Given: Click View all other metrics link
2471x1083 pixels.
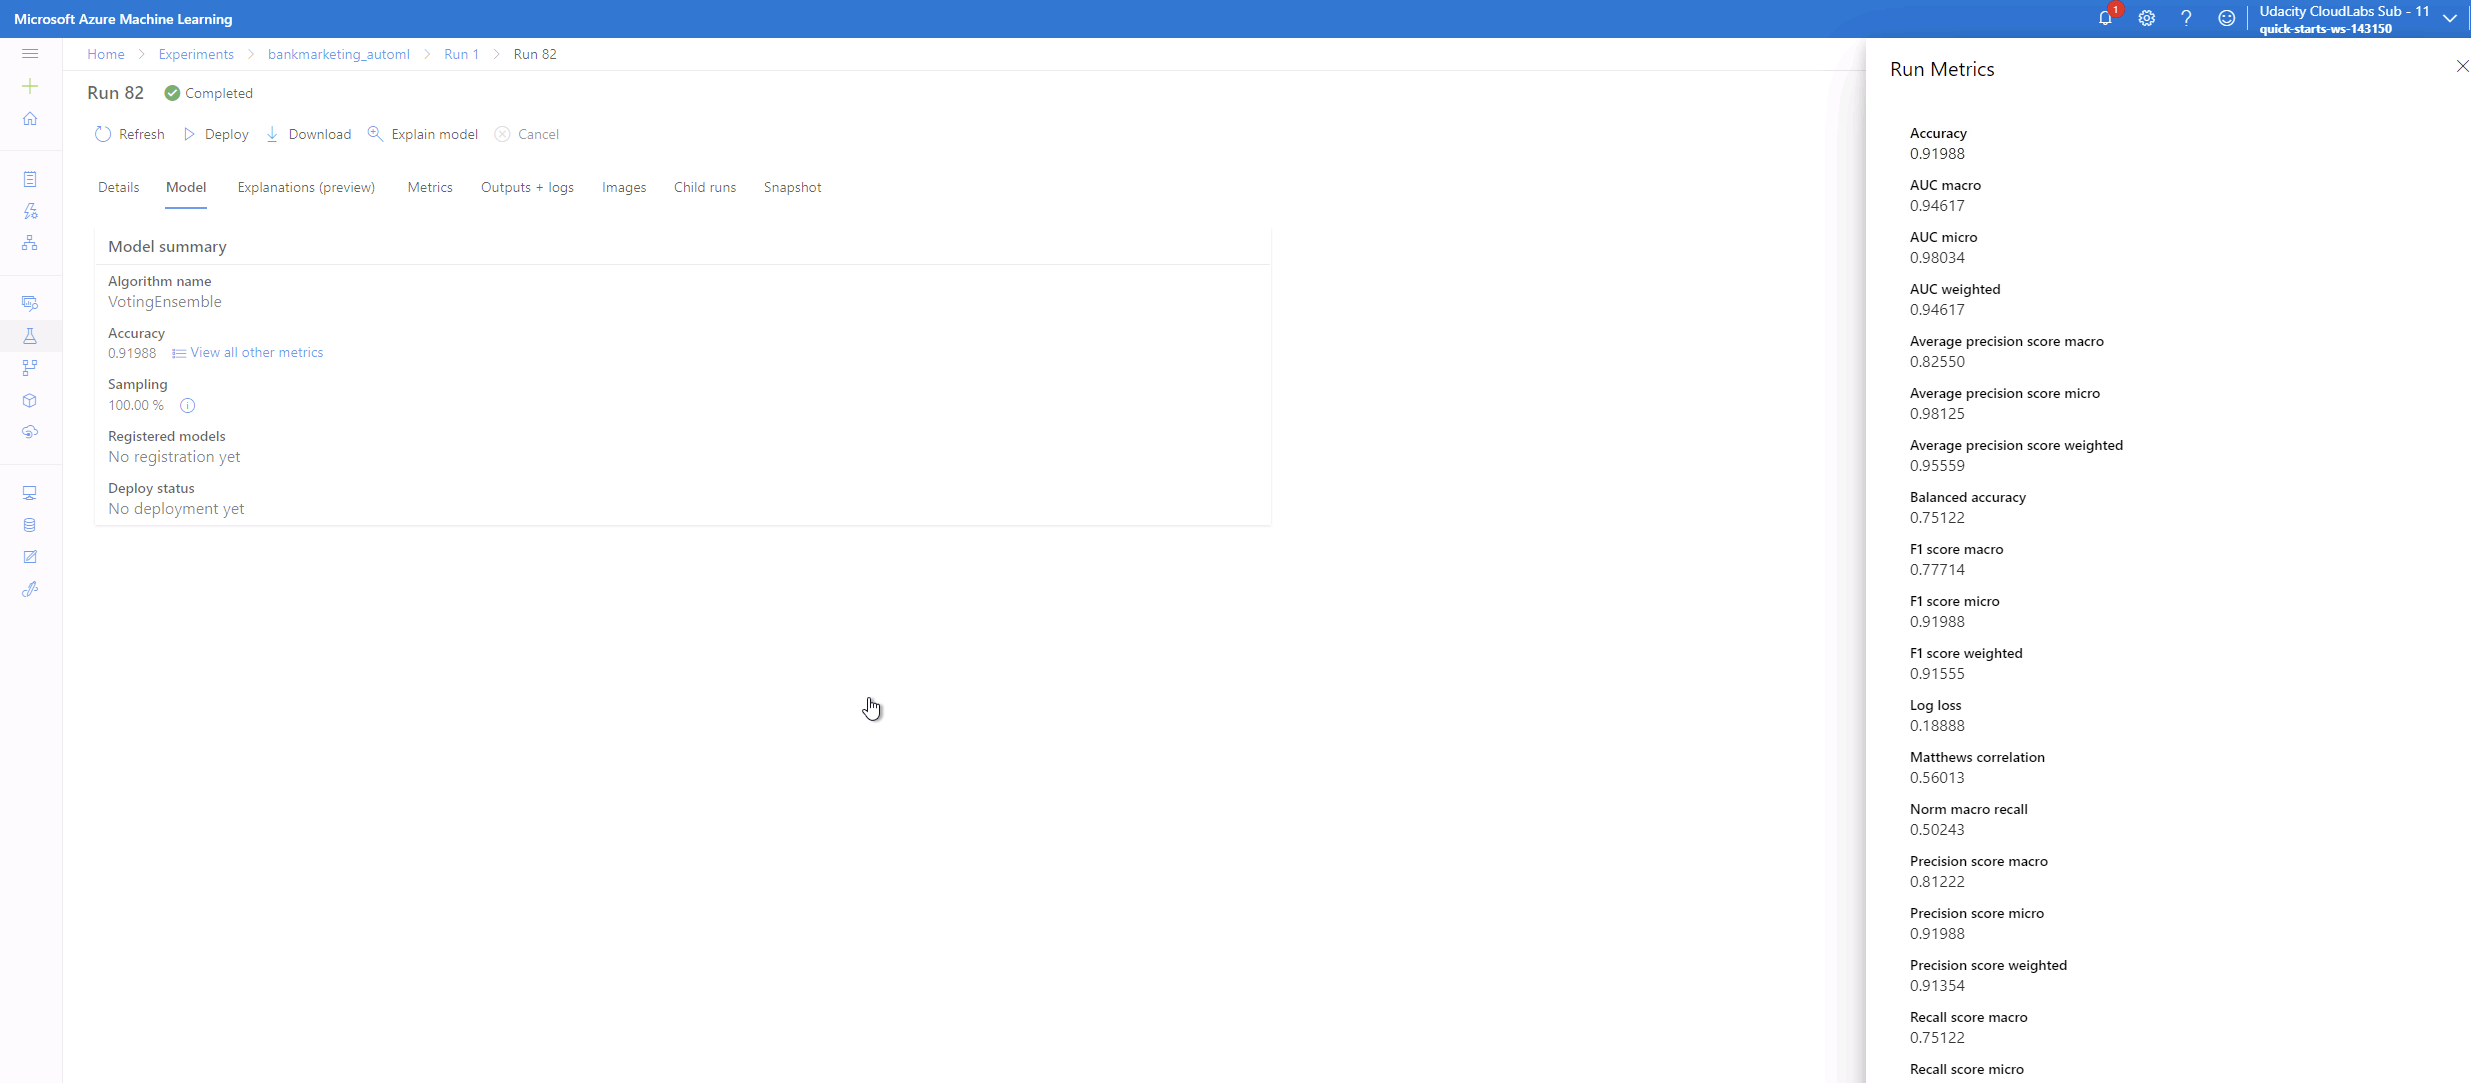Looking at the screenshot, I should [x=256, y=352].
